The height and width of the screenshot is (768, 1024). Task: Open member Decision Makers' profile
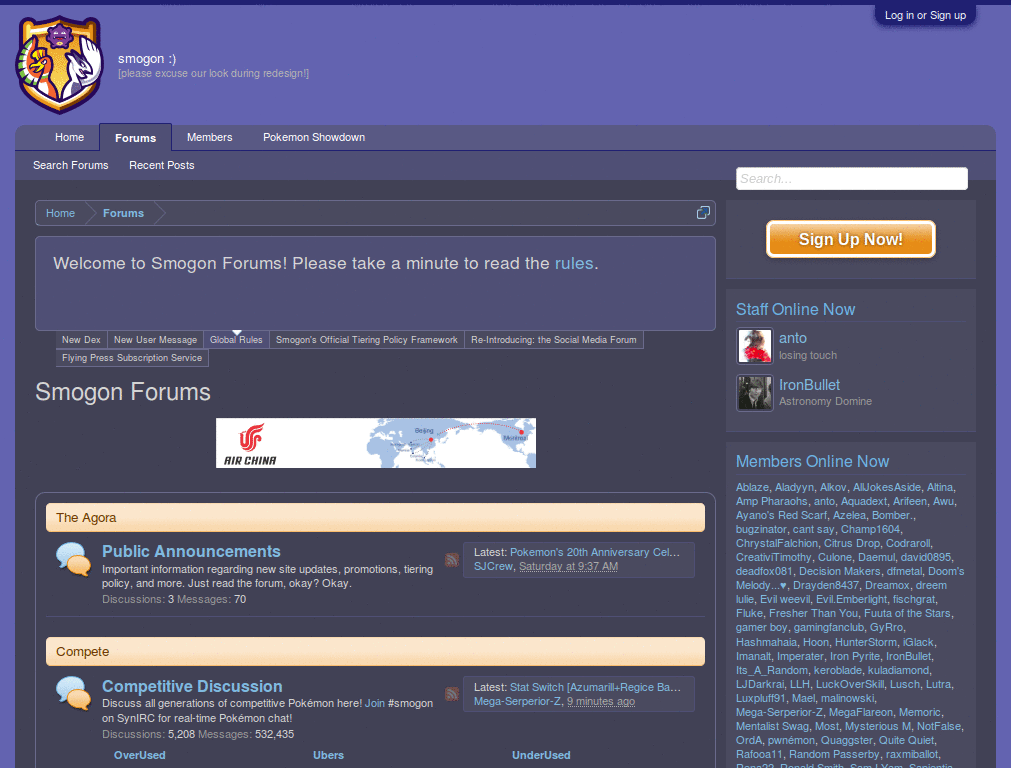840,571
